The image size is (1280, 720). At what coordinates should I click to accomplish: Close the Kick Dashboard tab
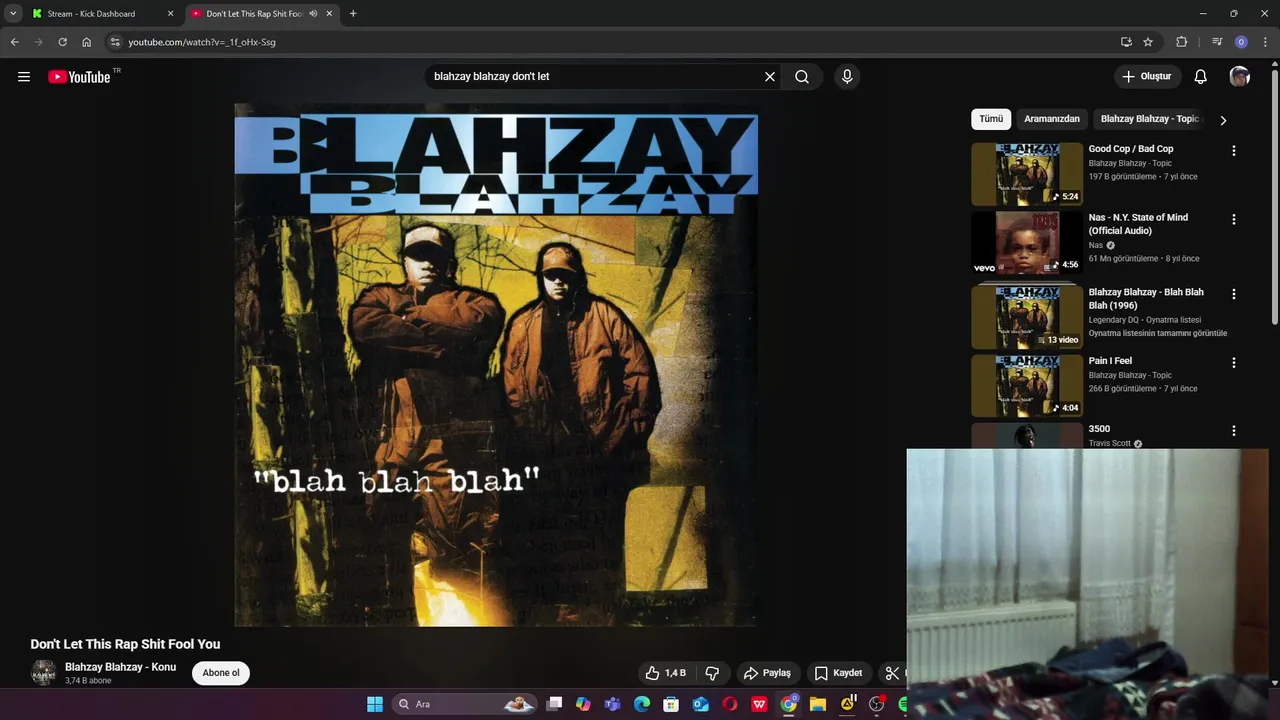tap(170, 14)
